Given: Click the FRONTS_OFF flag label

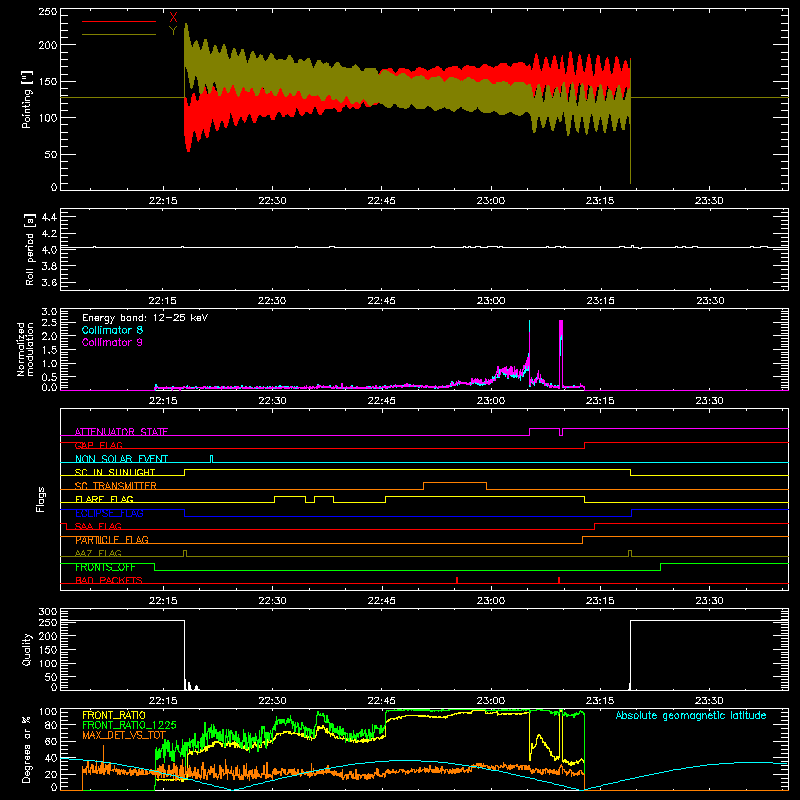Looking at the screenshot, I should (x=105, y=567).
